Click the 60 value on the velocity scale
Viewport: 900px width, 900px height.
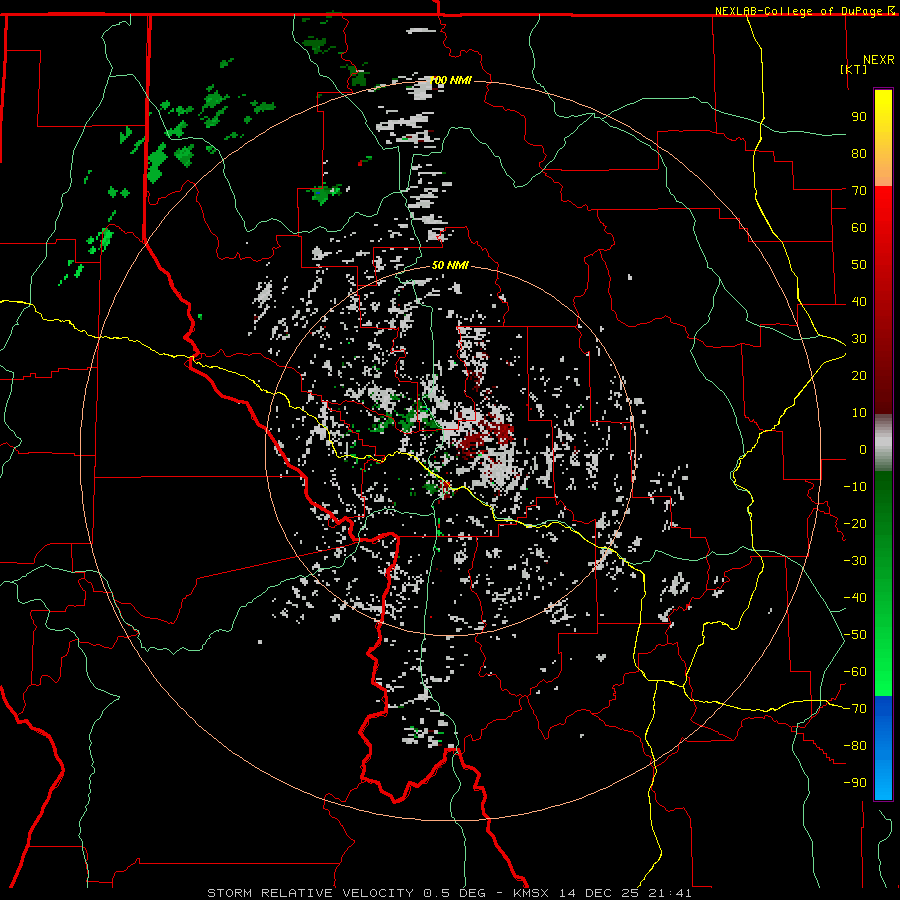[x=859, y=228]
